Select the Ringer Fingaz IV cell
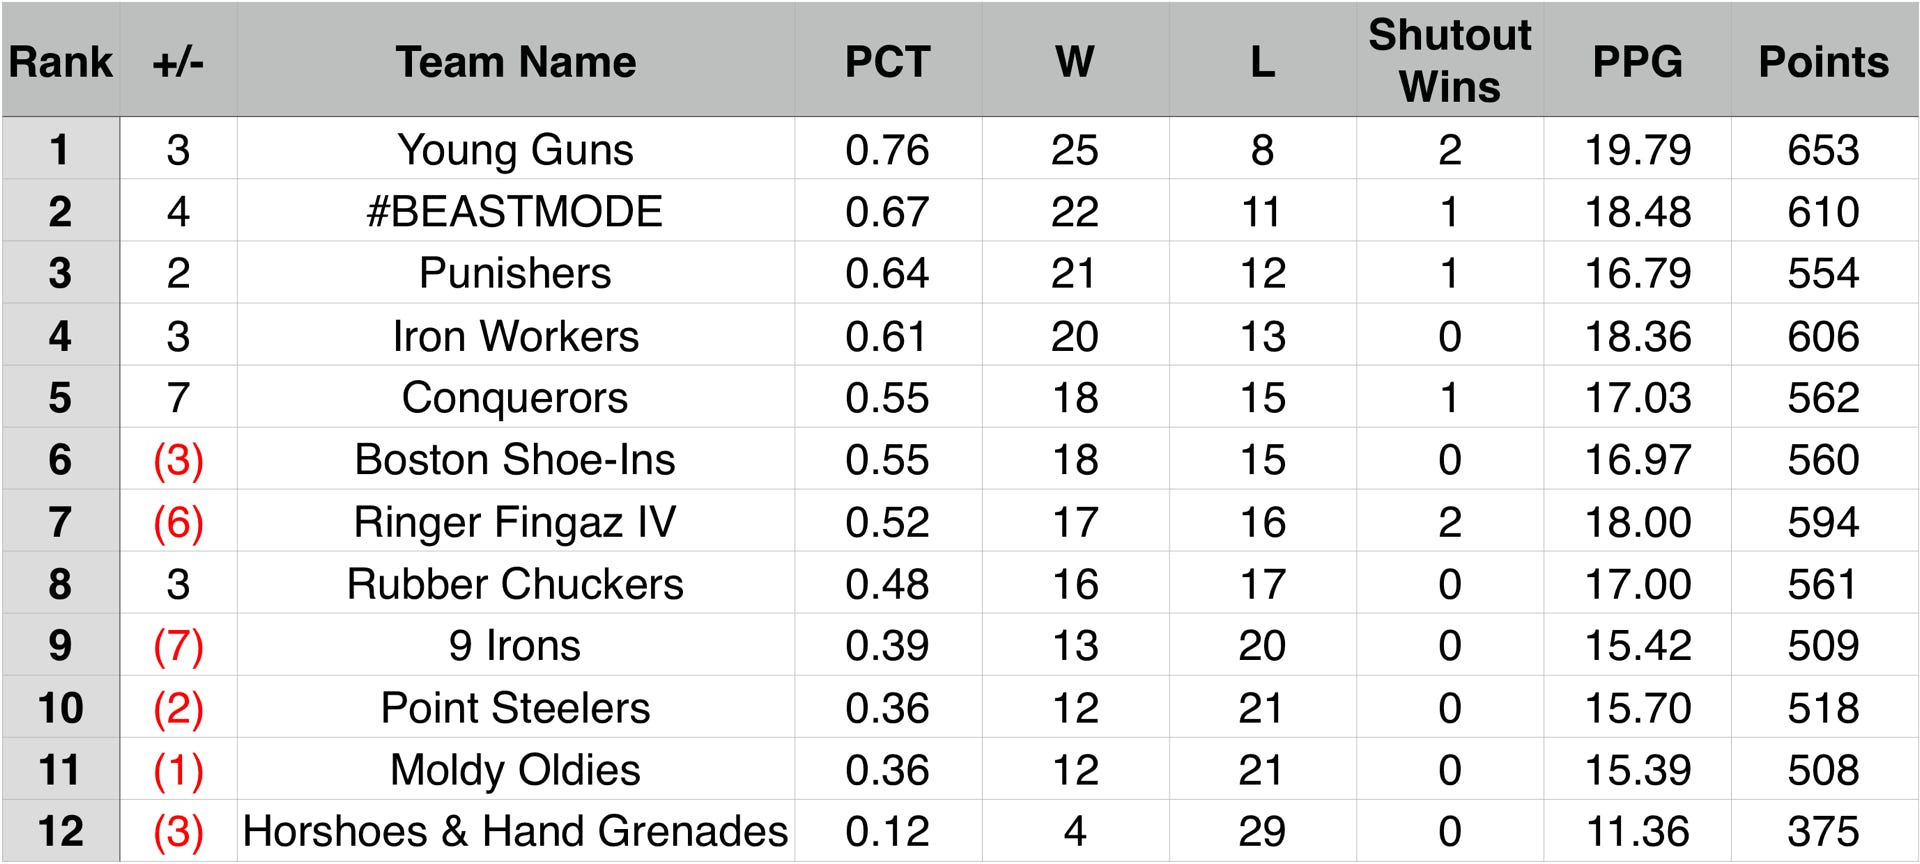Viewport: 1920px width, 864px height. 515,522
